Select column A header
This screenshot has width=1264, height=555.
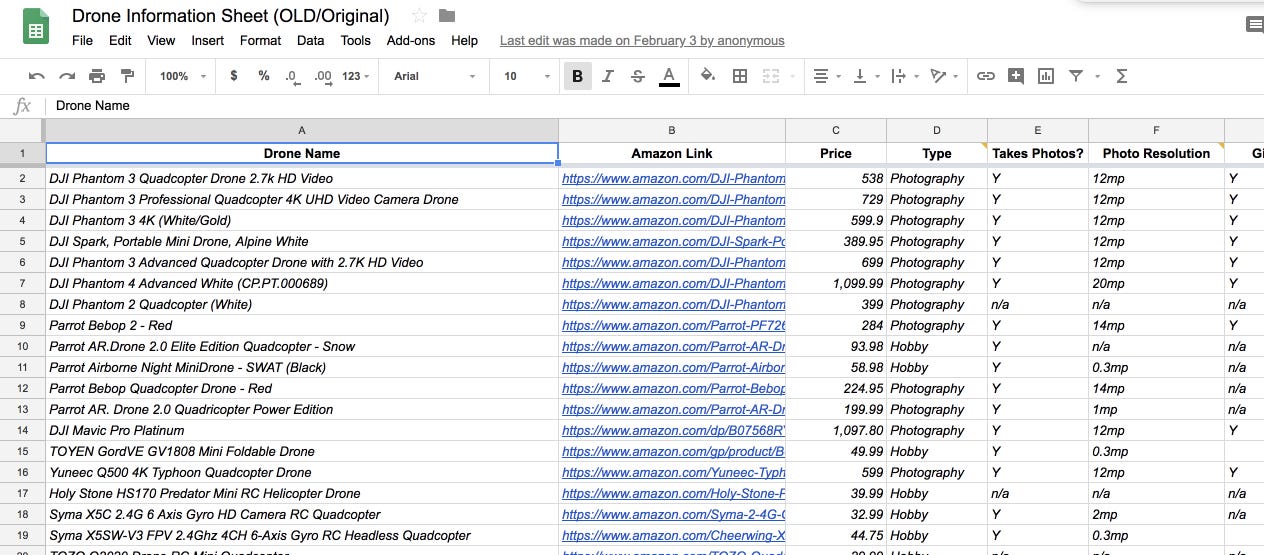pos(302,130)
